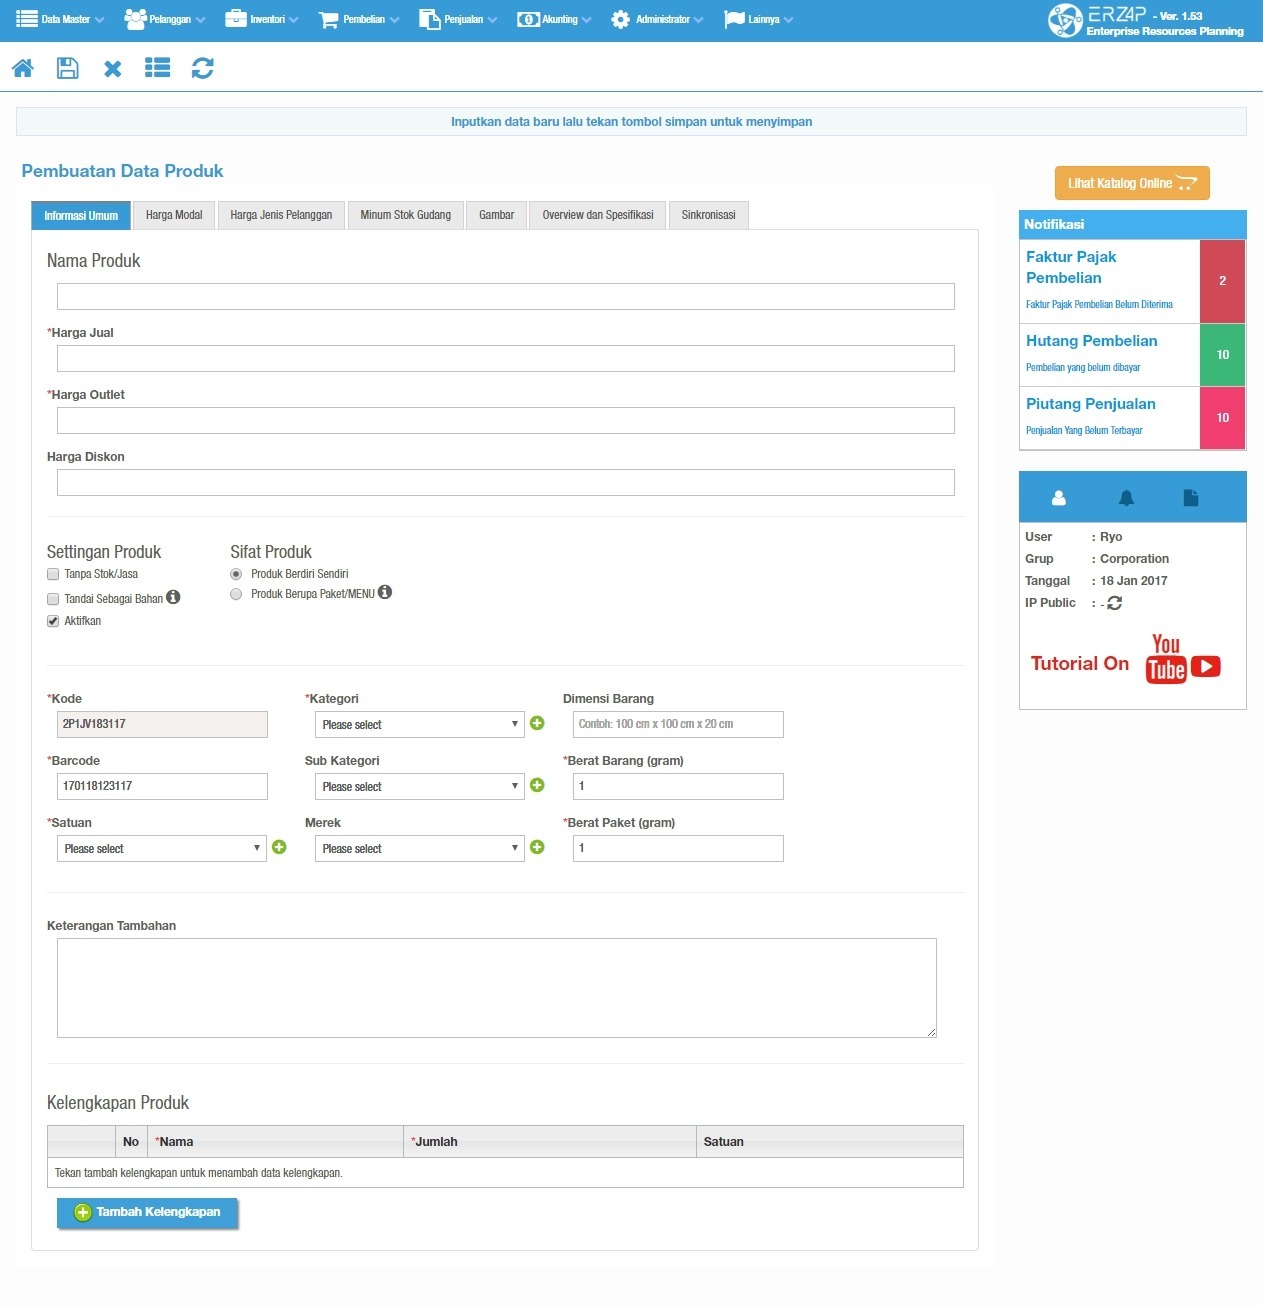Focus the Harga Jual input field

tap(506, 358)
